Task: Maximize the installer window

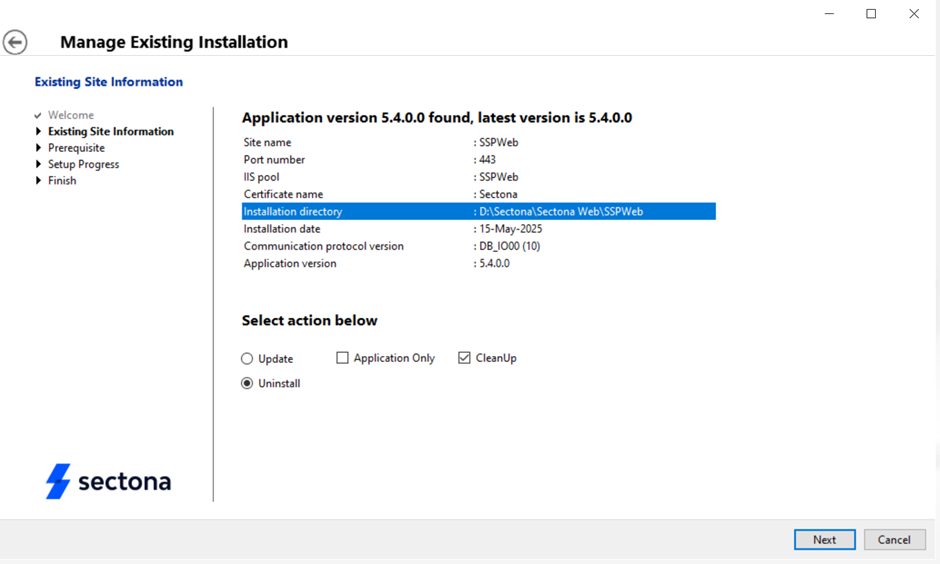Action: (871, 14)
